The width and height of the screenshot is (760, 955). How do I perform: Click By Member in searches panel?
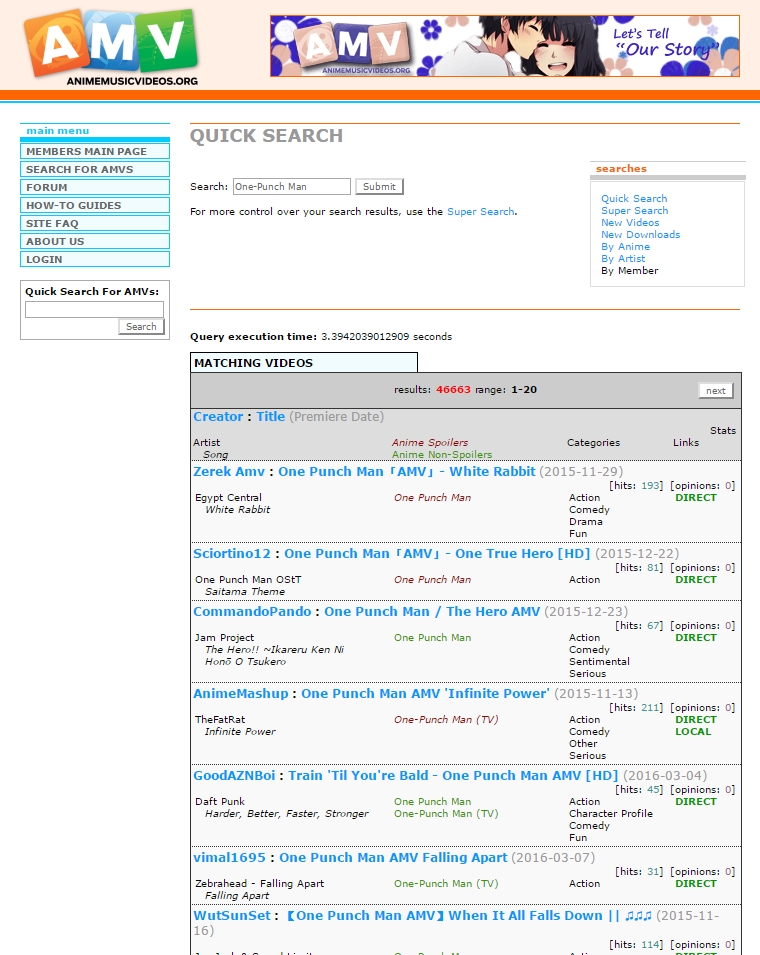point(630,270)
